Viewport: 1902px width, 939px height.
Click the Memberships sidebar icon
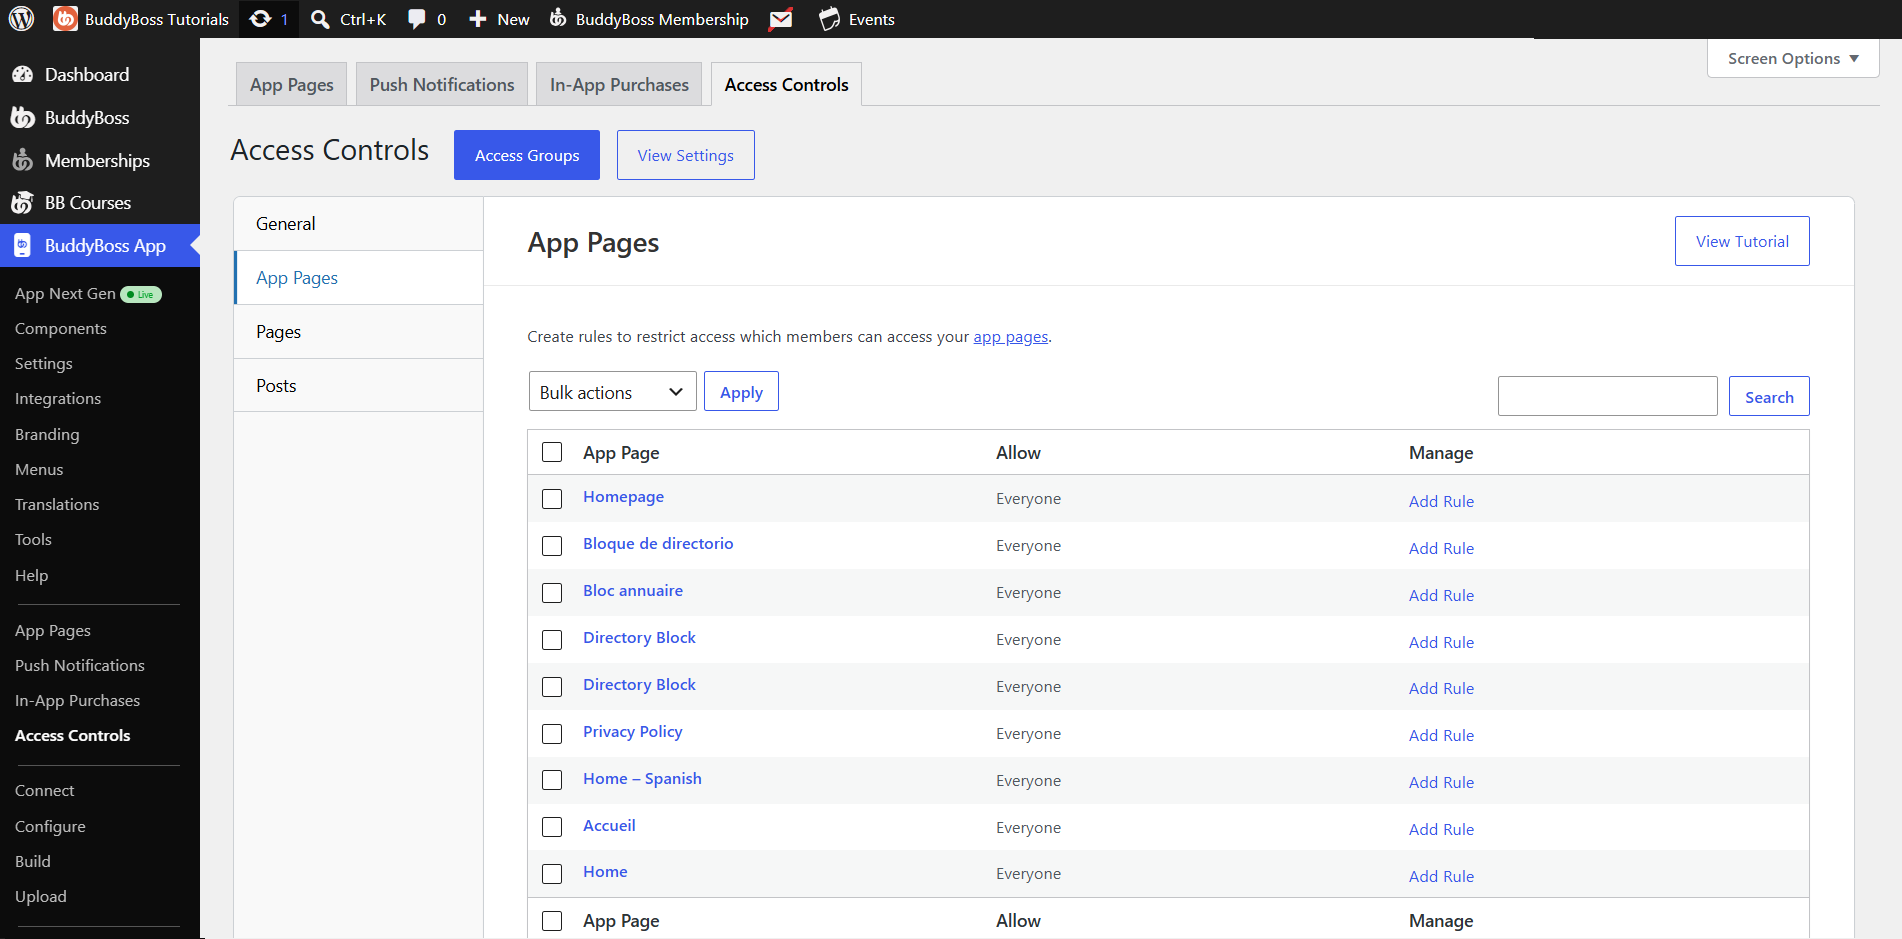click(x=22, y=160)
